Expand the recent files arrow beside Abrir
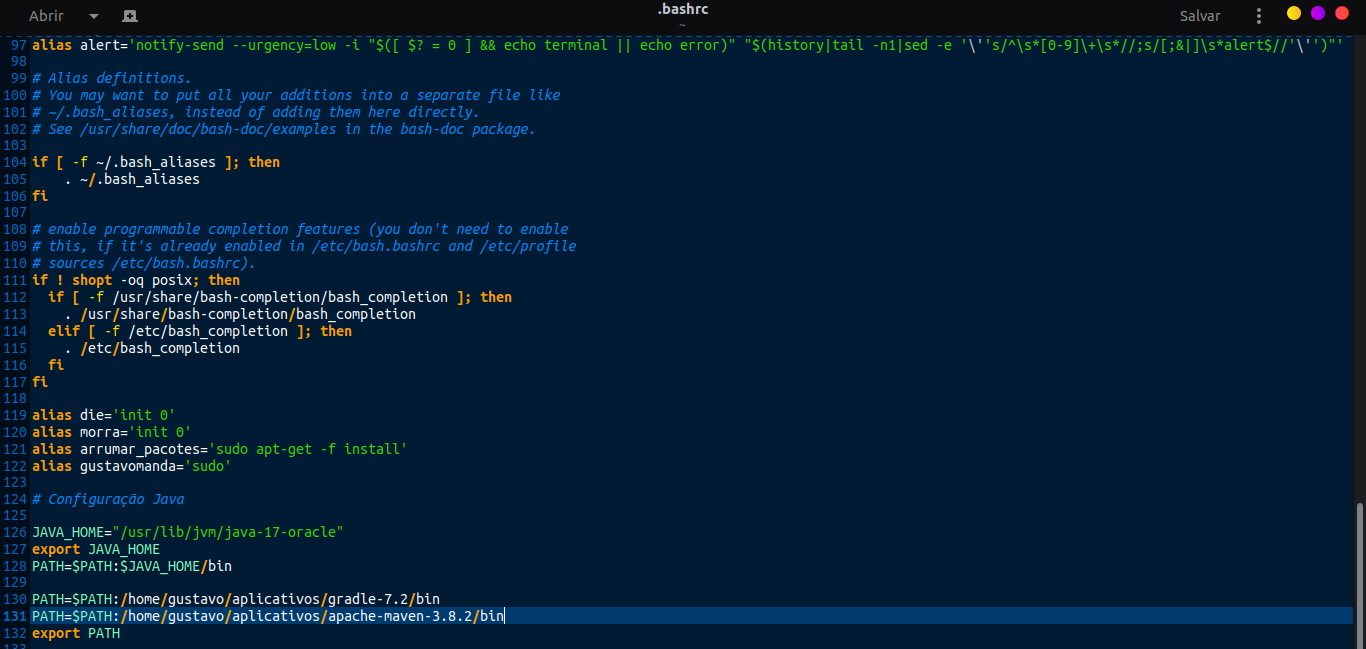 (x=94, y=16)
